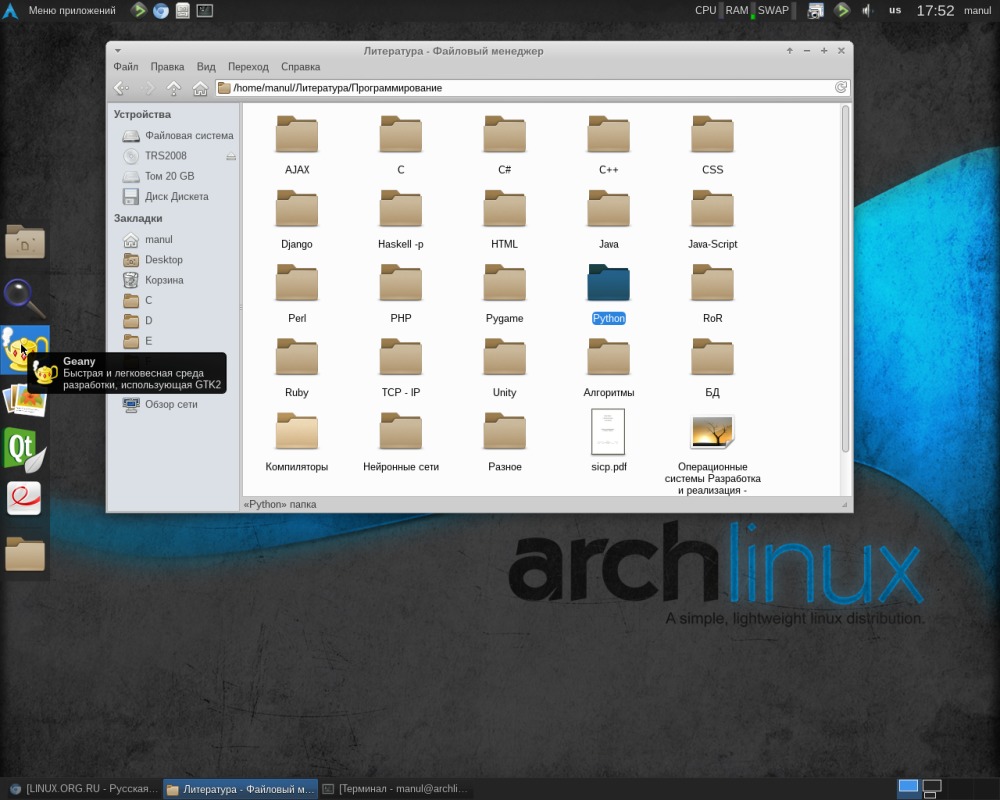
Task: Launch Chromium browser from top panel
Action: [x=161, y=10]
